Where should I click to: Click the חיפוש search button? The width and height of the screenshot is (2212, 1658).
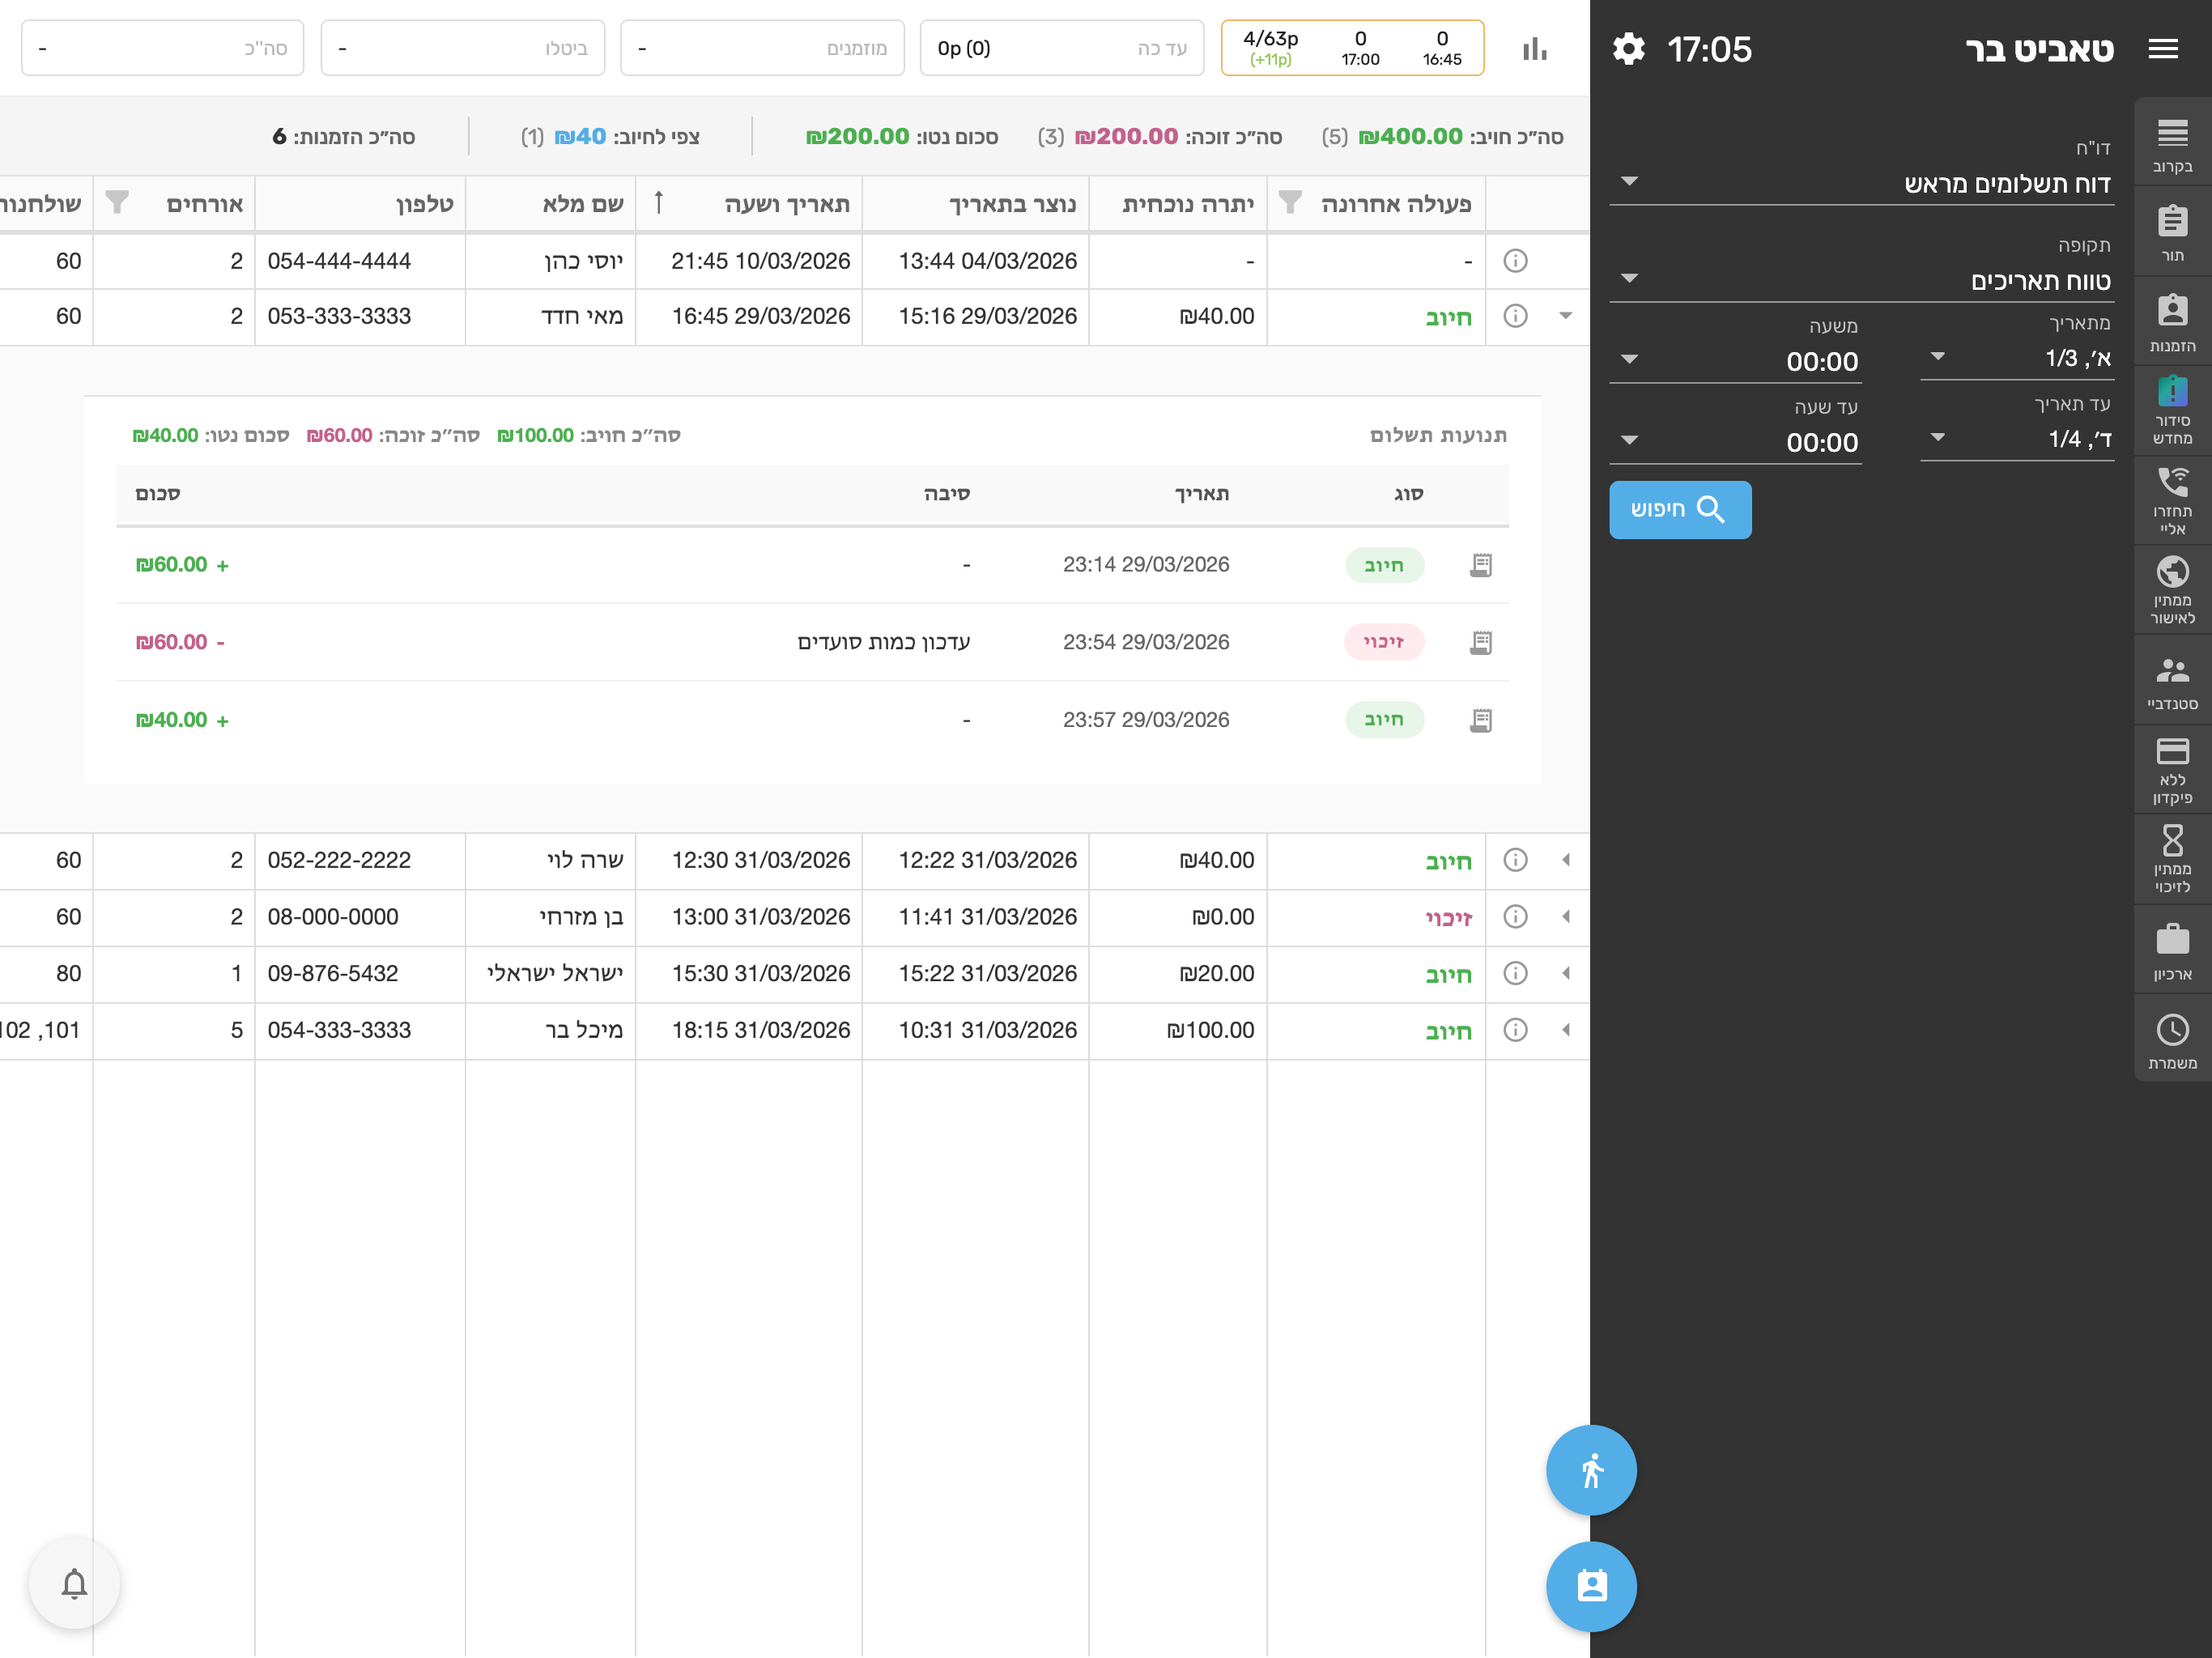coord(1680,510)
